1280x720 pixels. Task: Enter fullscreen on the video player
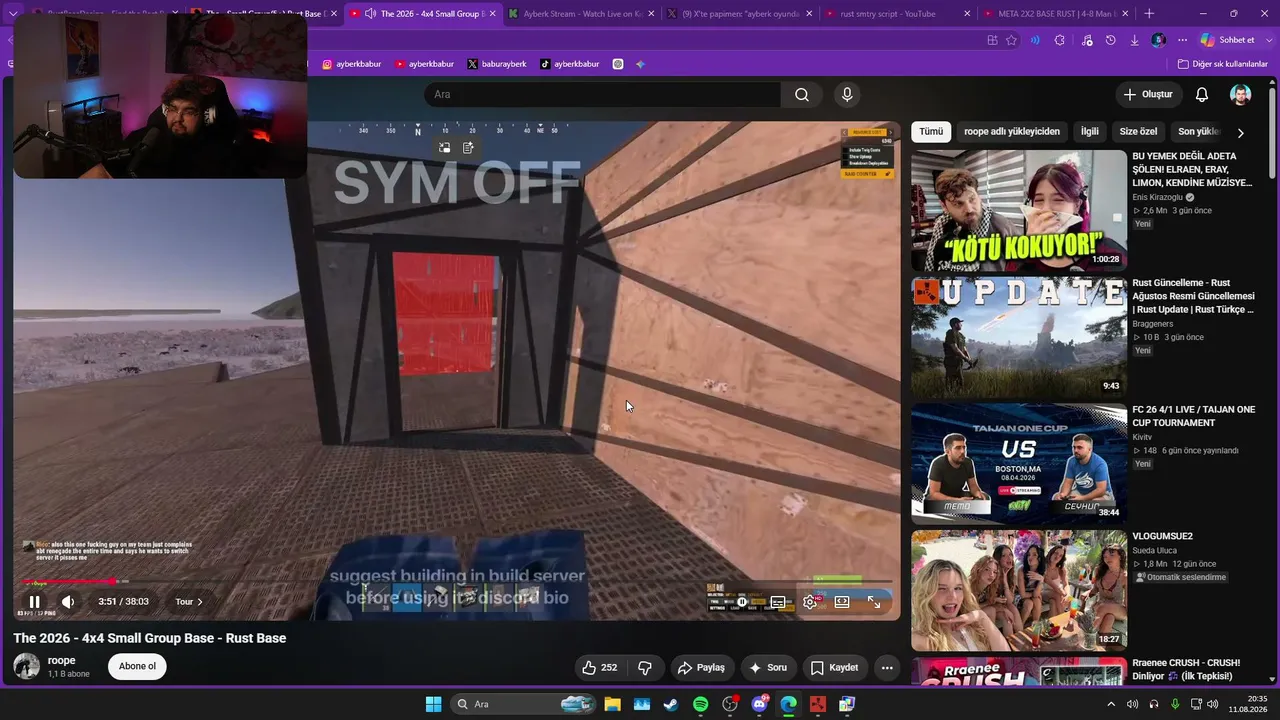[874, 602]
